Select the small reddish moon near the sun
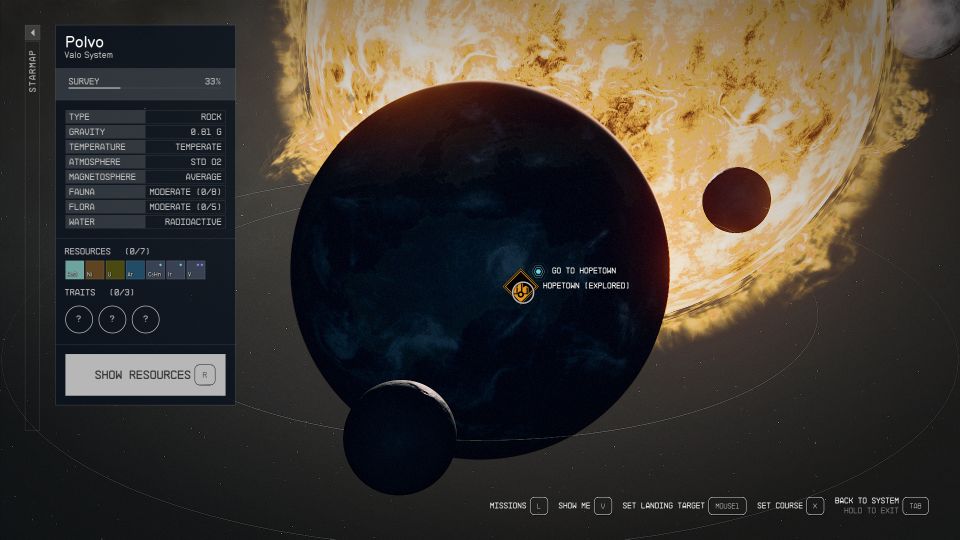 click(x=737, y=200)
